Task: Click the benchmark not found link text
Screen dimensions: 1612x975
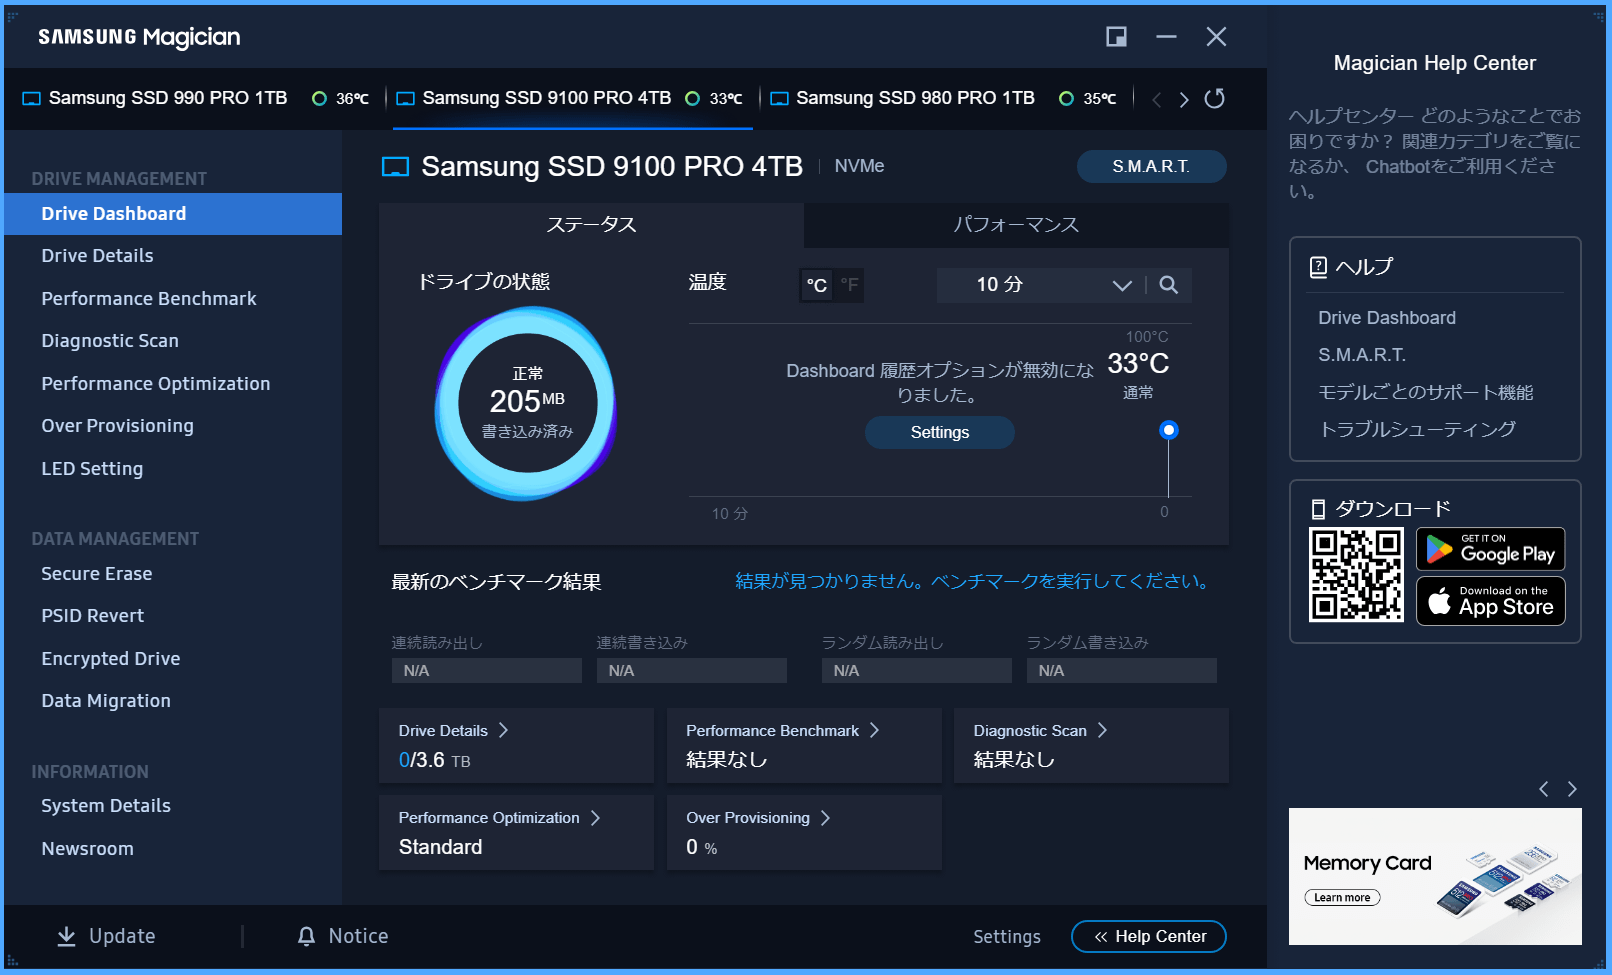Action: [x=974, y=581]
